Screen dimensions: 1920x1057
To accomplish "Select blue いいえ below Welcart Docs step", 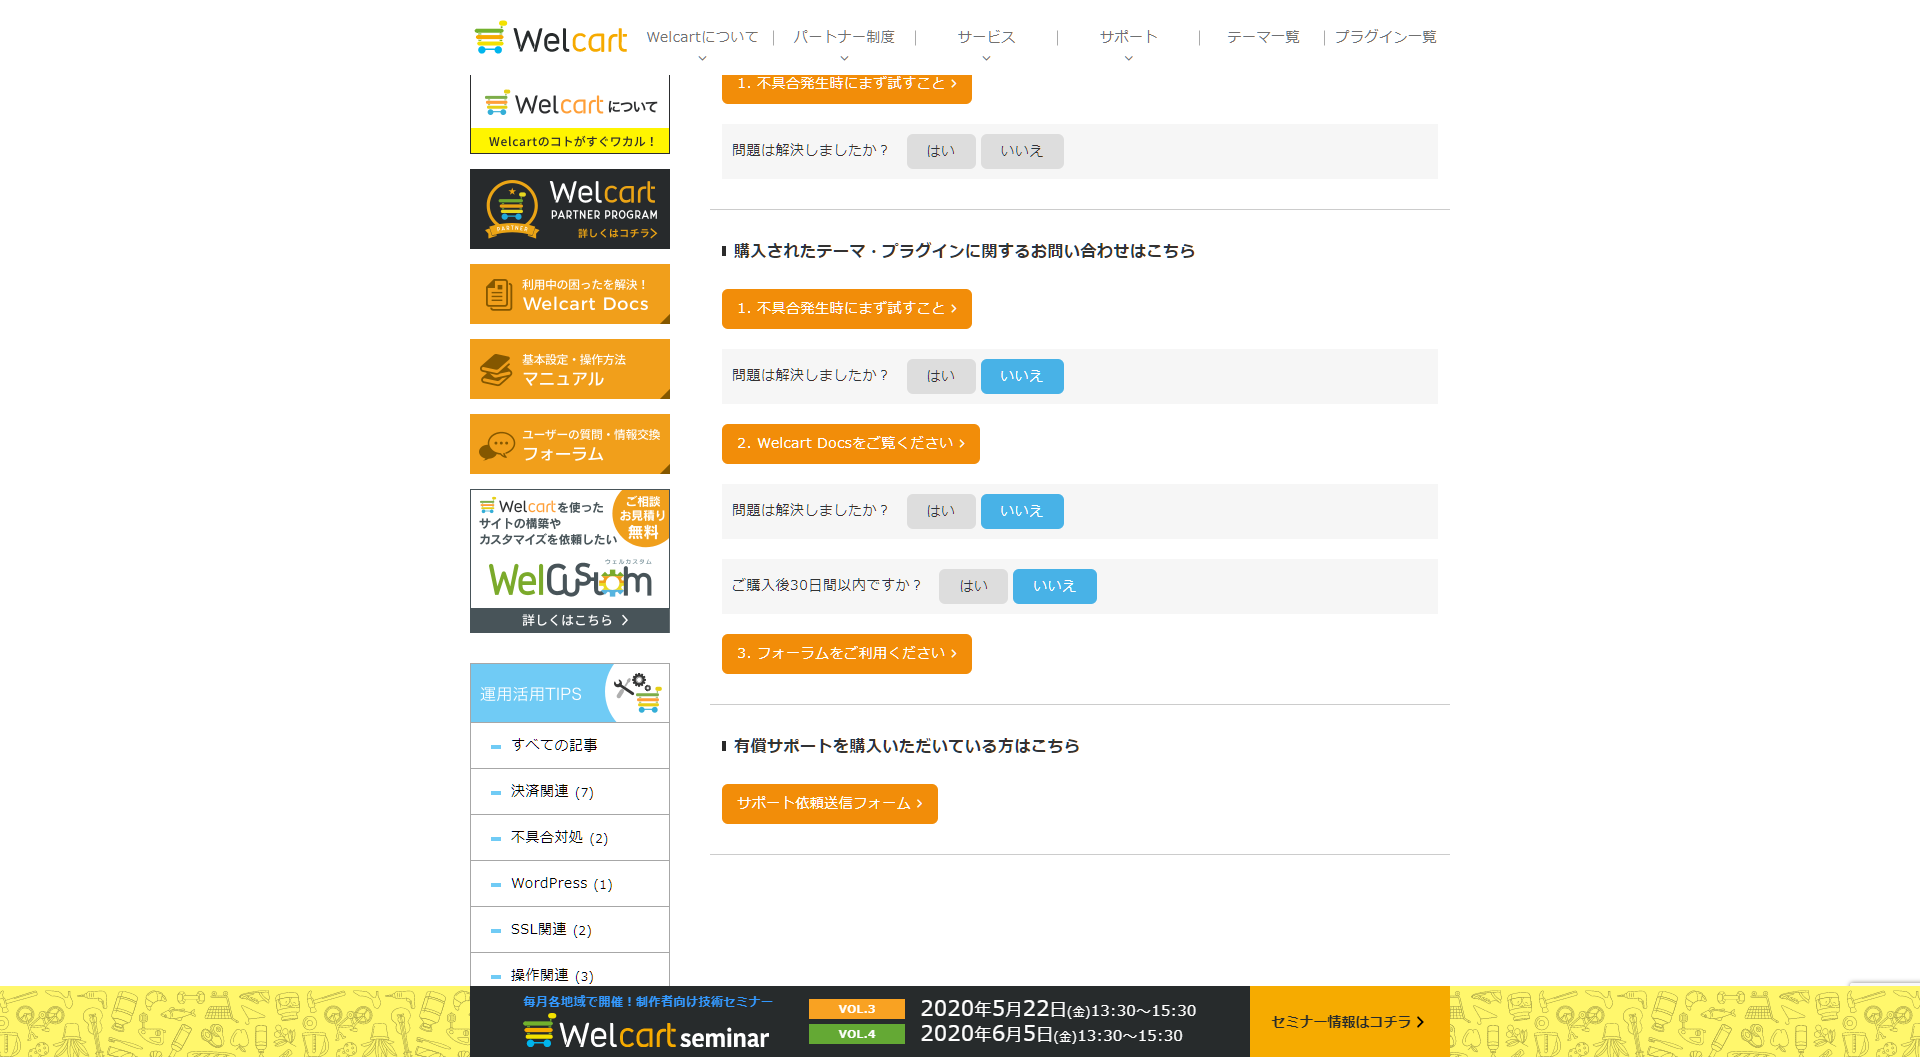I will tap(1022, 511).
